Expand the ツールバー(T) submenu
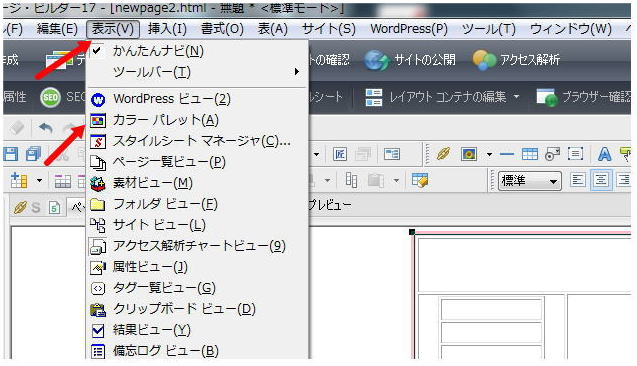Viewport: 637px width, 366px height. click(x=197, y=72)
